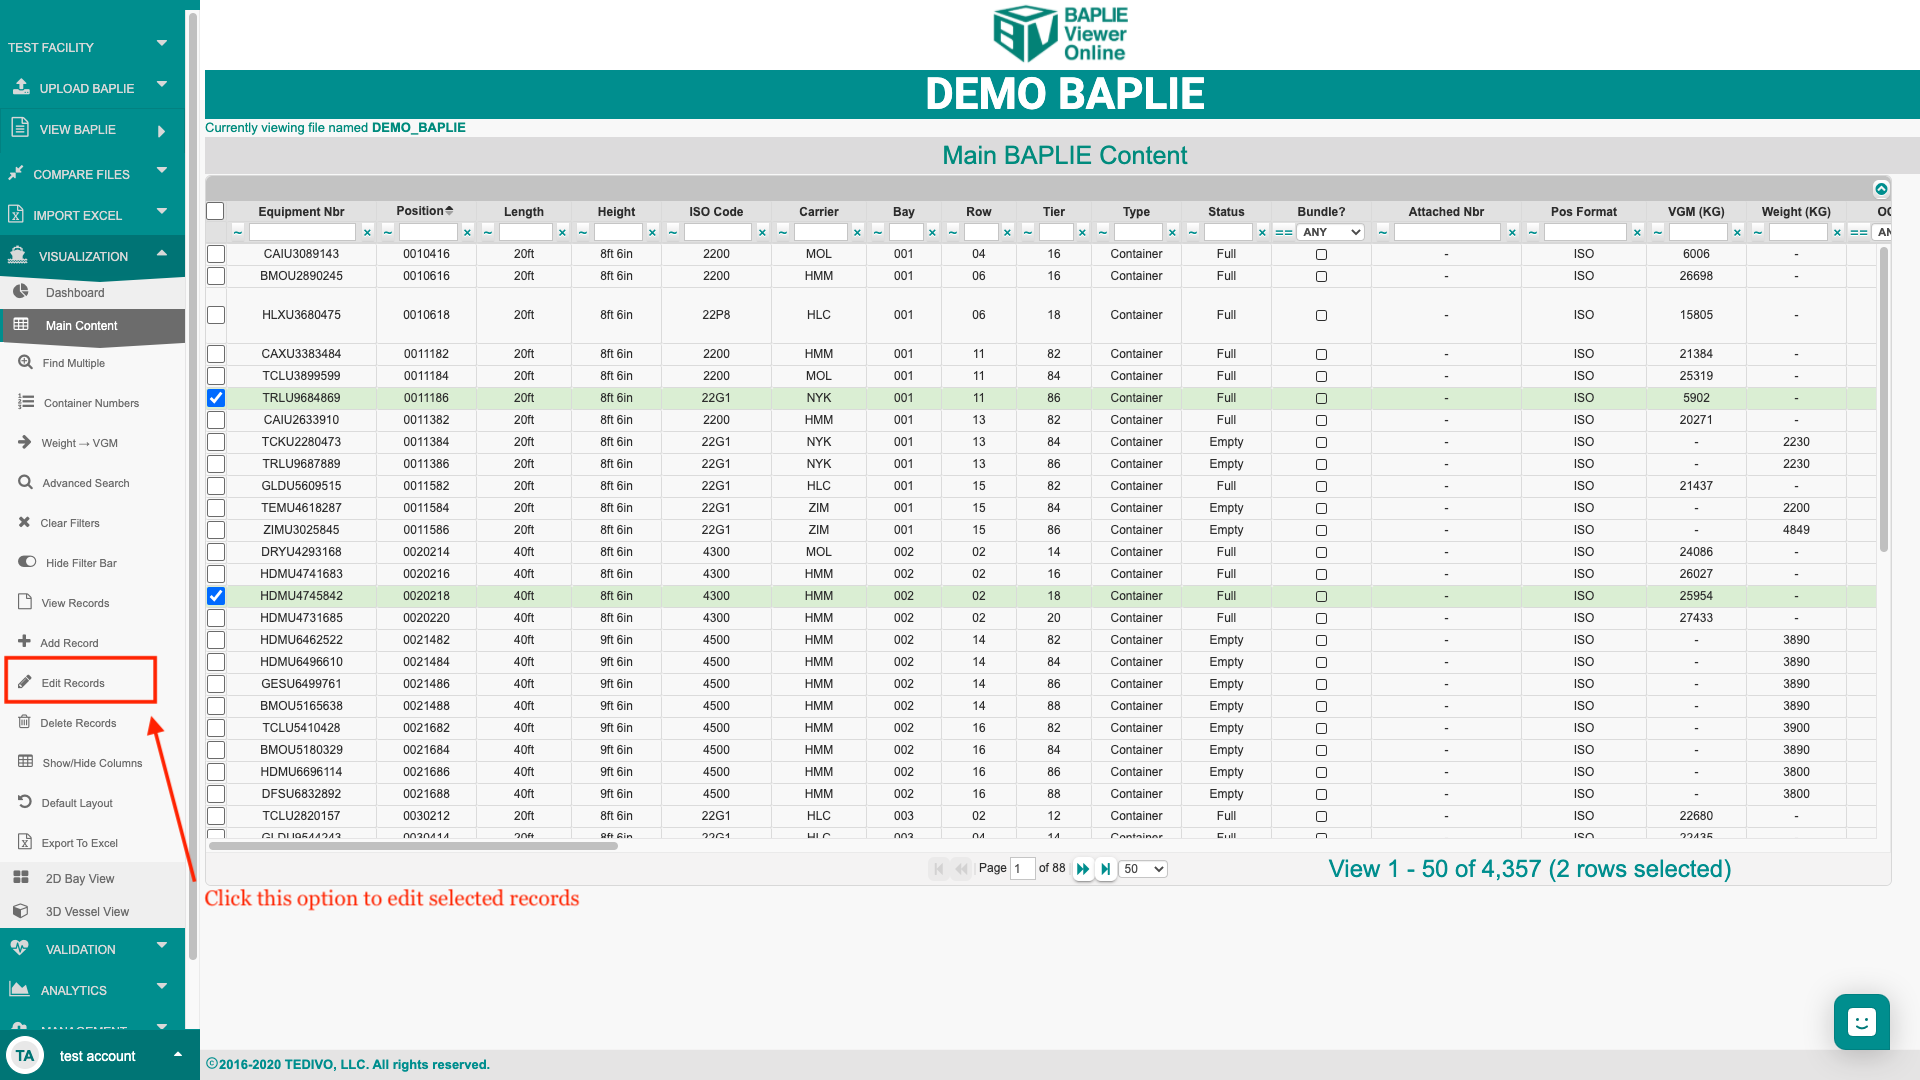This screenshot has height=1080, width=1920.
Task: Toggle Hide Filter Bar switch
Action: 27,562
